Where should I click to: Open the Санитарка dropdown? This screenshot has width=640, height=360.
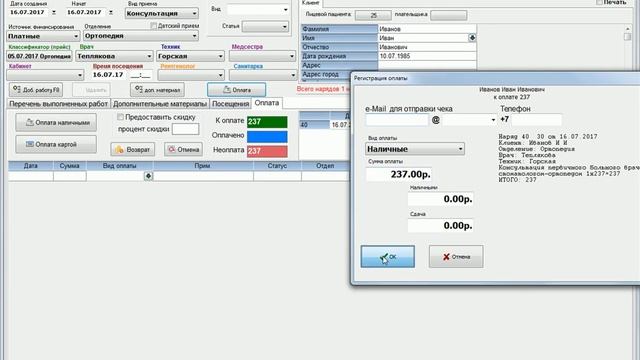263,75
